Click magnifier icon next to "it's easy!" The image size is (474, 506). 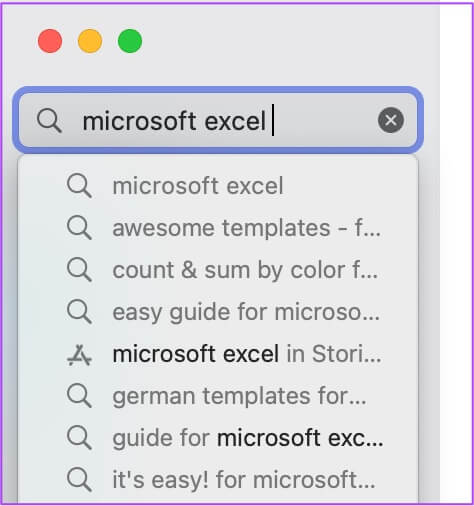[79, 480]
